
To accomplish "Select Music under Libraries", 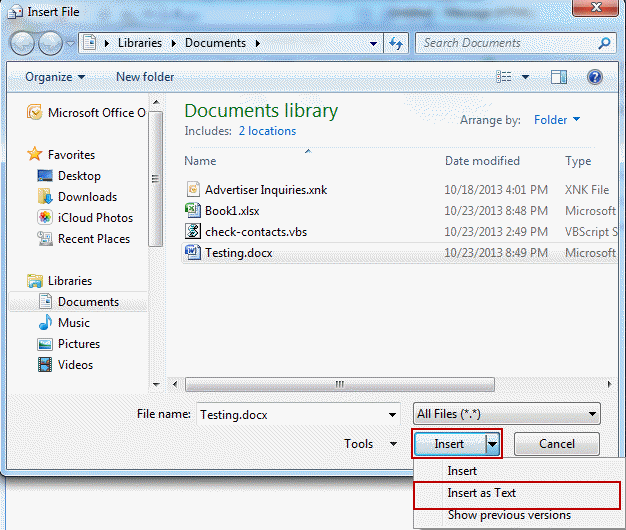I will pos(73,323).
